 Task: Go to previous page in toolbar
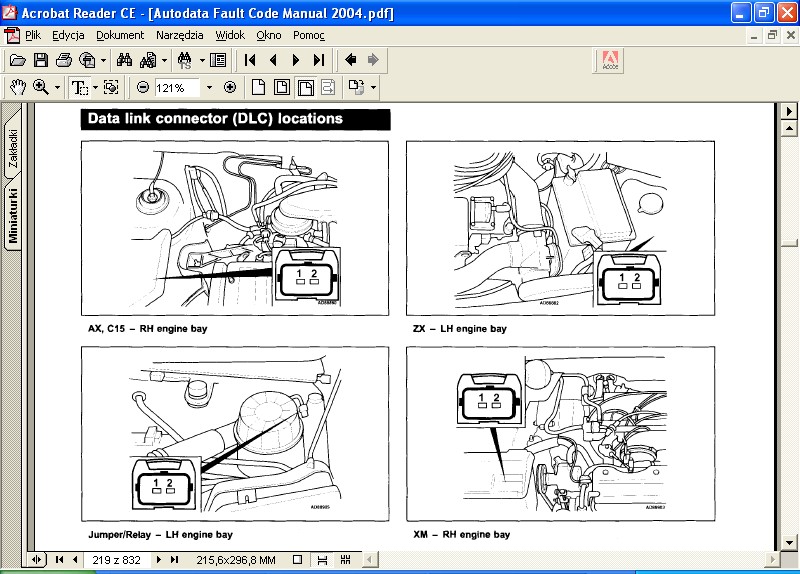[273, 60]
